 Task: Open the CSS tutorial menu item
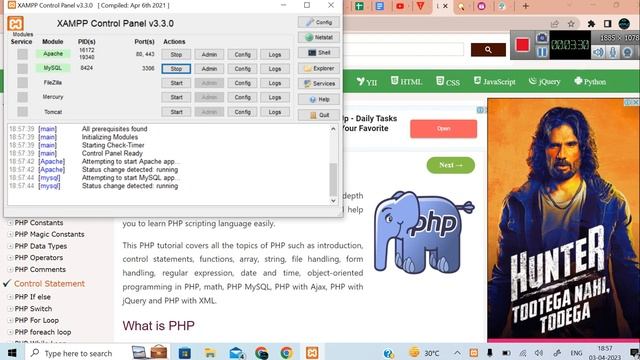448,81
